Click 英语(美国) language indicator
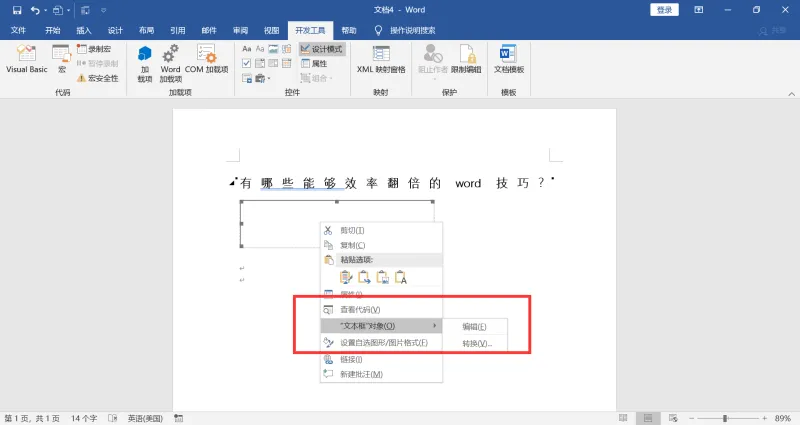This screenshot has height=425, width=800. point(145,418)
